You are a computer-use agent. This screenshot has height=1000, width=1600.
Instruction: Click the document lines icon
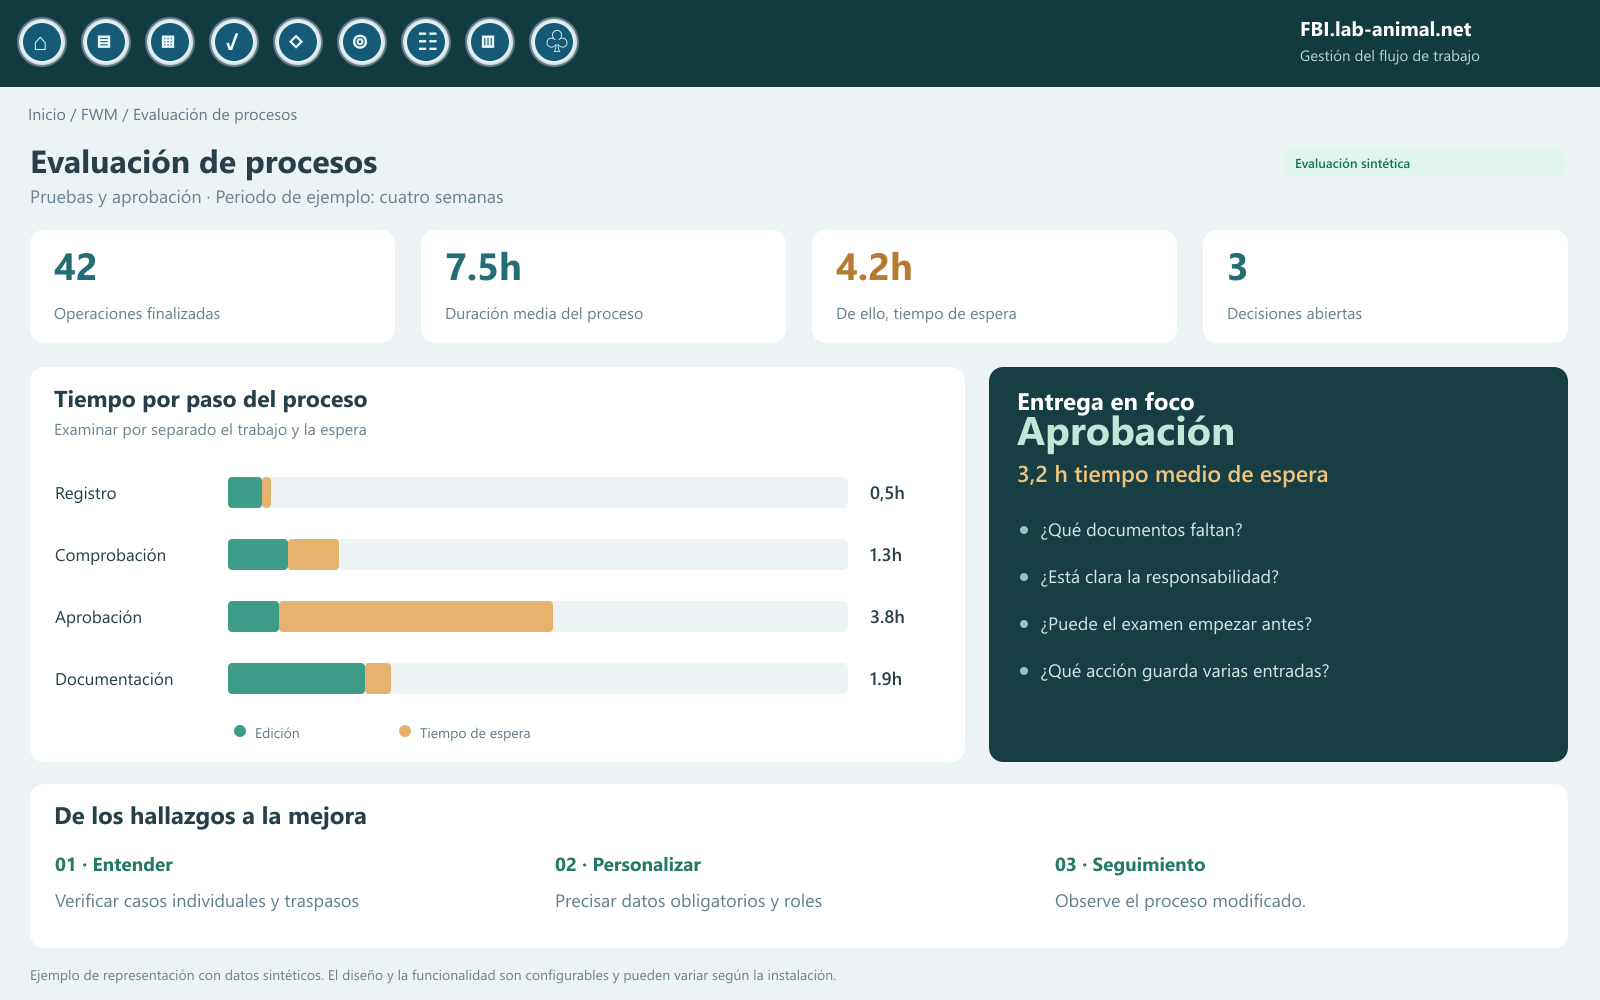click(x=105, y=43)
